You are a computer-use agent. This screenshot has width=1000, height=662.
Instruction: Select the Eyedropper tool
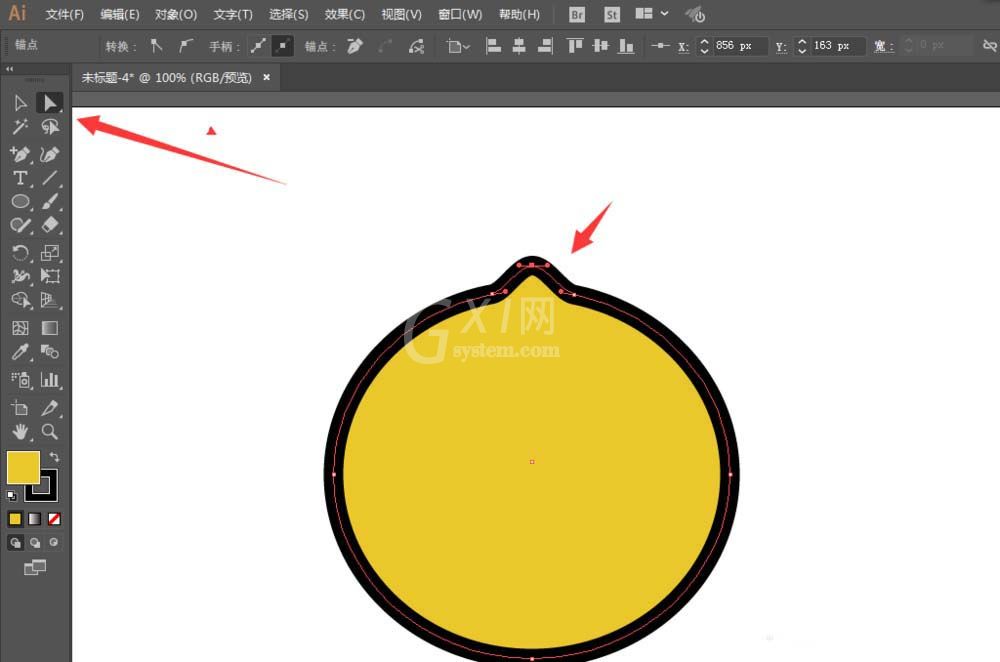pyautogui.click(x=20, y=351)
